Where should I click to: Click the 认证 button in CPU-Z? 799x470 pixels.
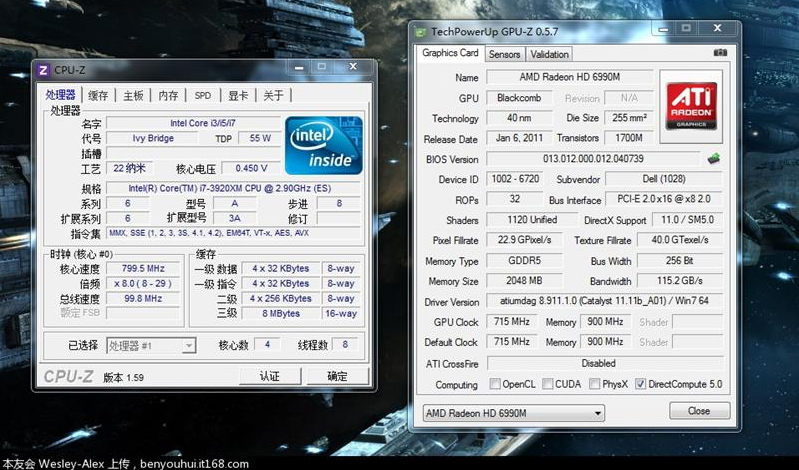[x=270, y=376]
